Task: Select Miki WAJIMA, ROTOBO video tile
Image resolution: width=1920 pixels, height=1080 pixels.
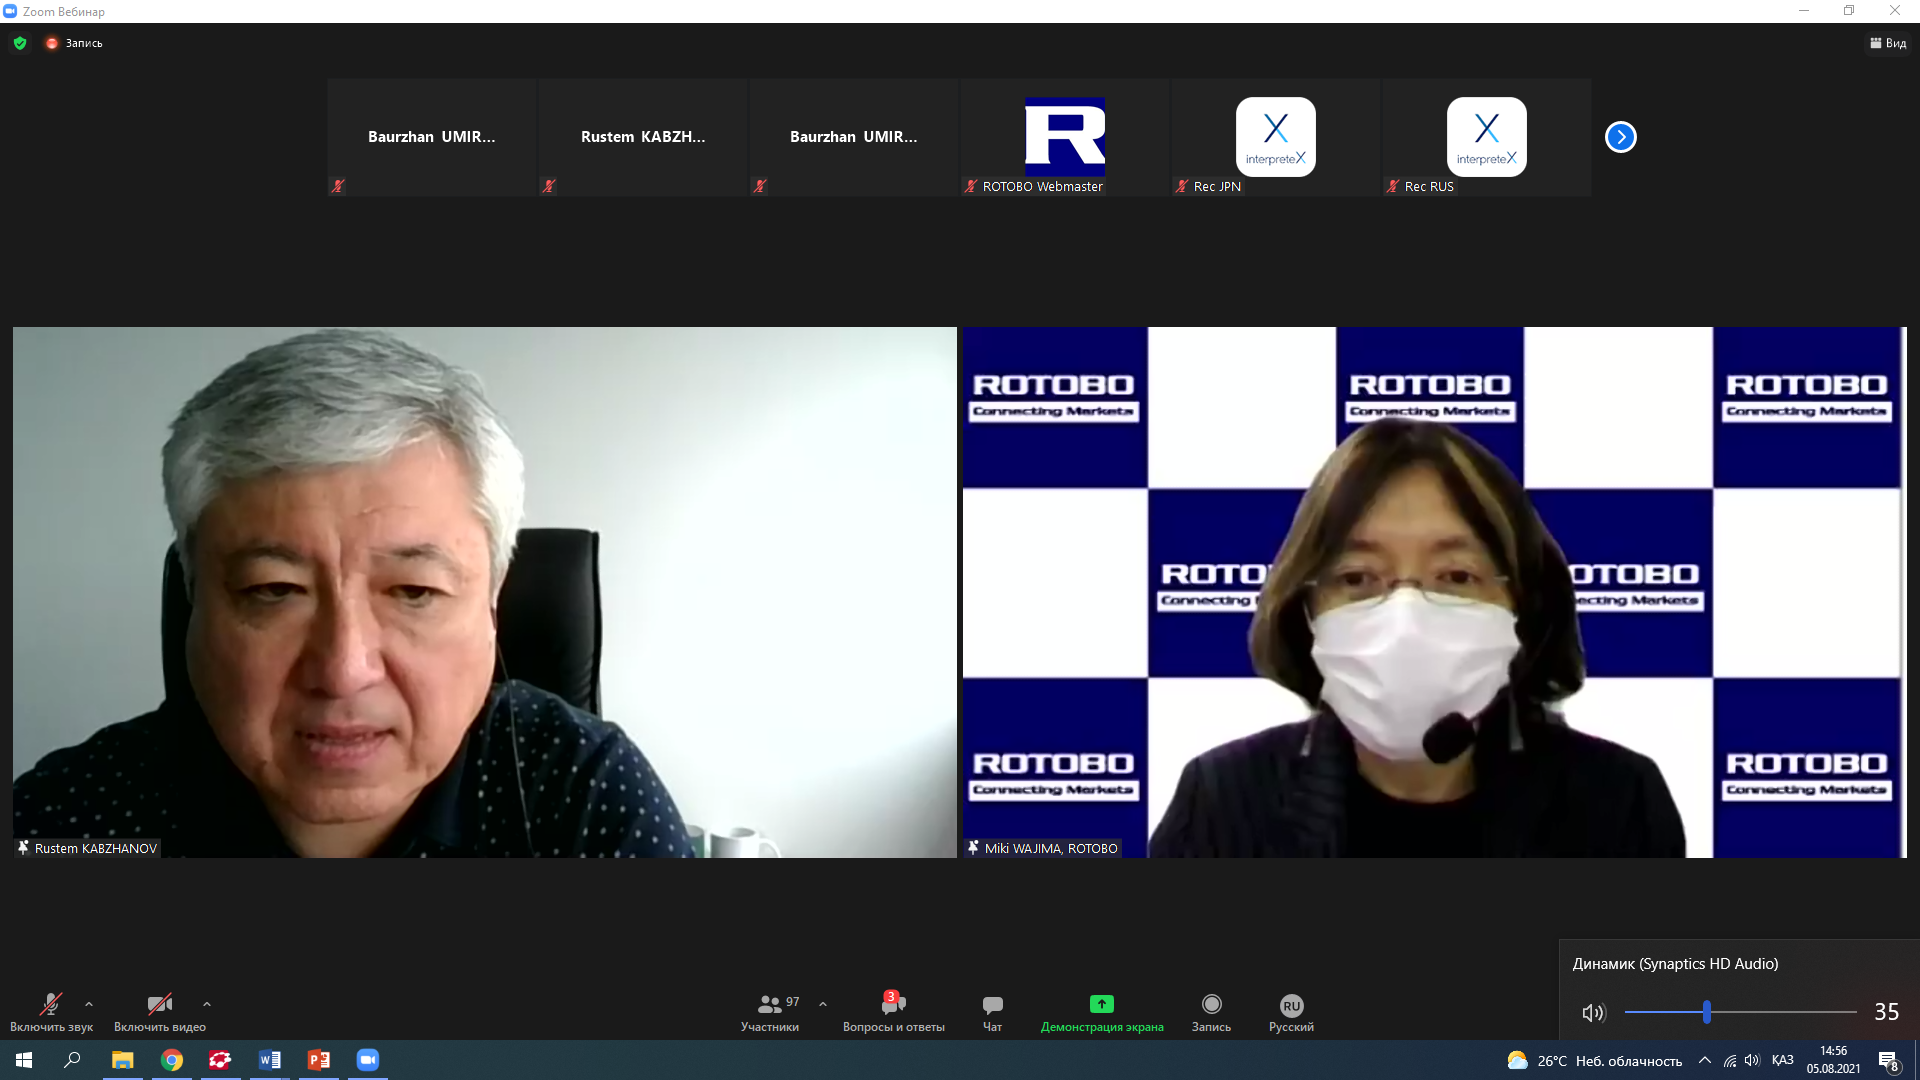Action: (1434, 592)
